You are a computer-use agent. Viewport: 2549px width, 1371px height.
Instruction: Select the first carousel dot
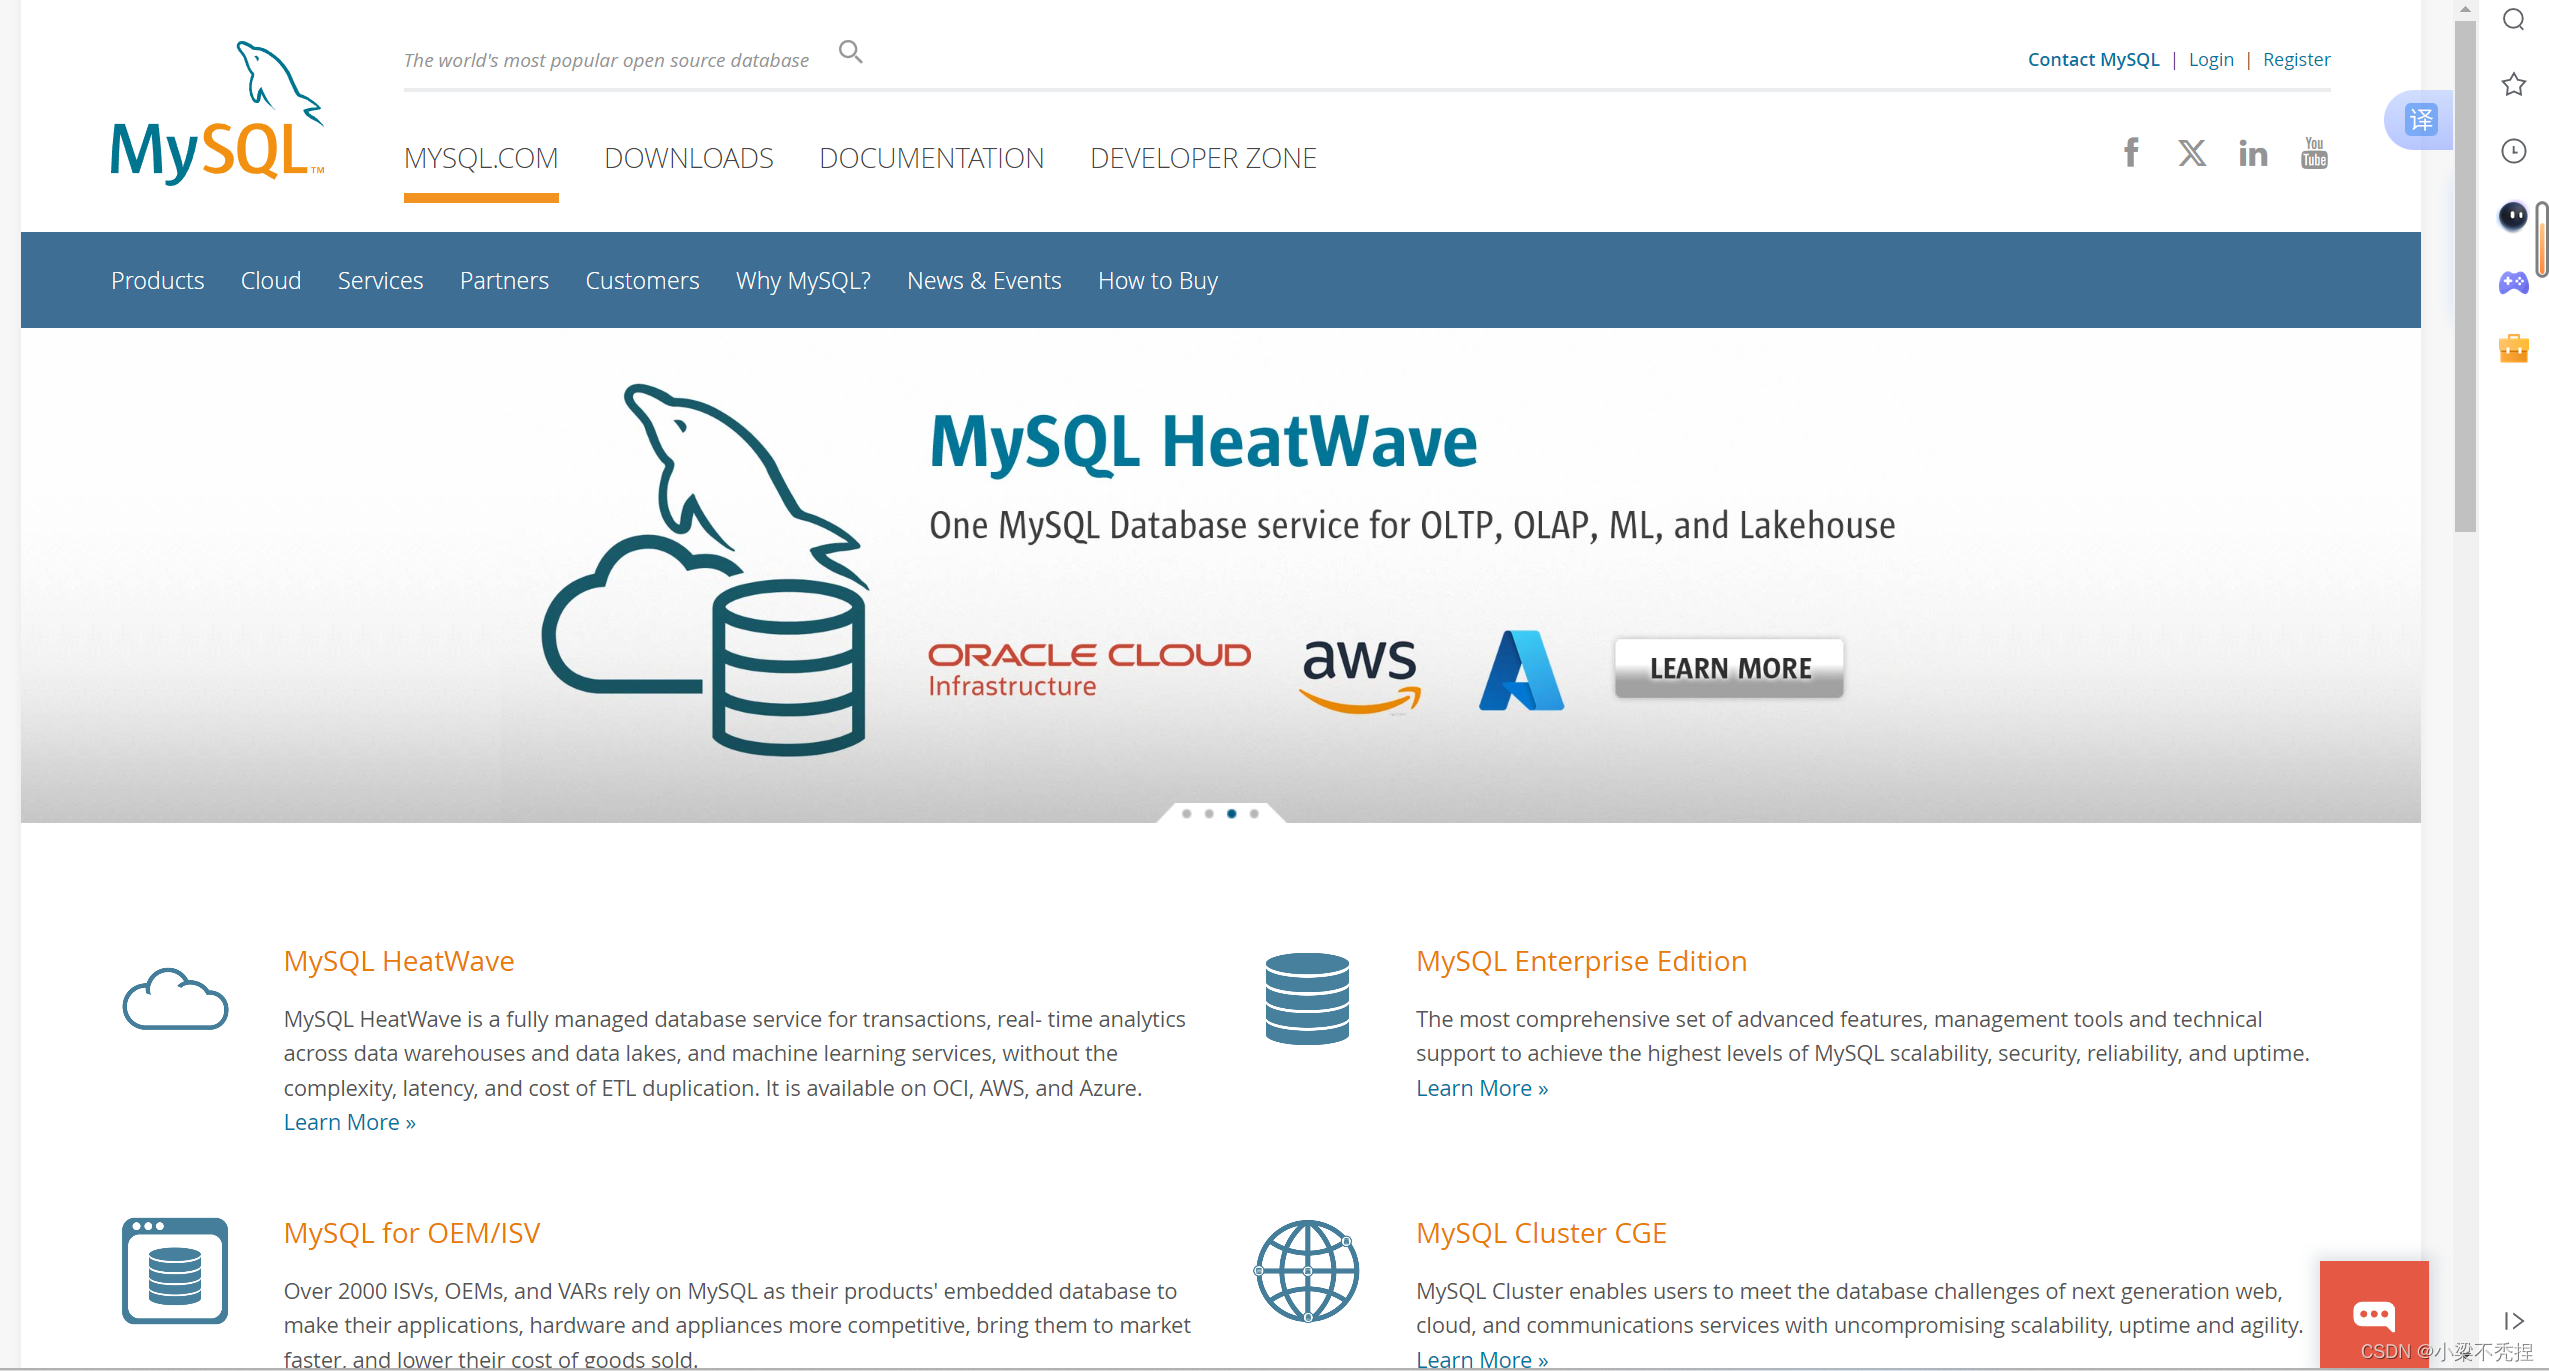(1186, 814)
